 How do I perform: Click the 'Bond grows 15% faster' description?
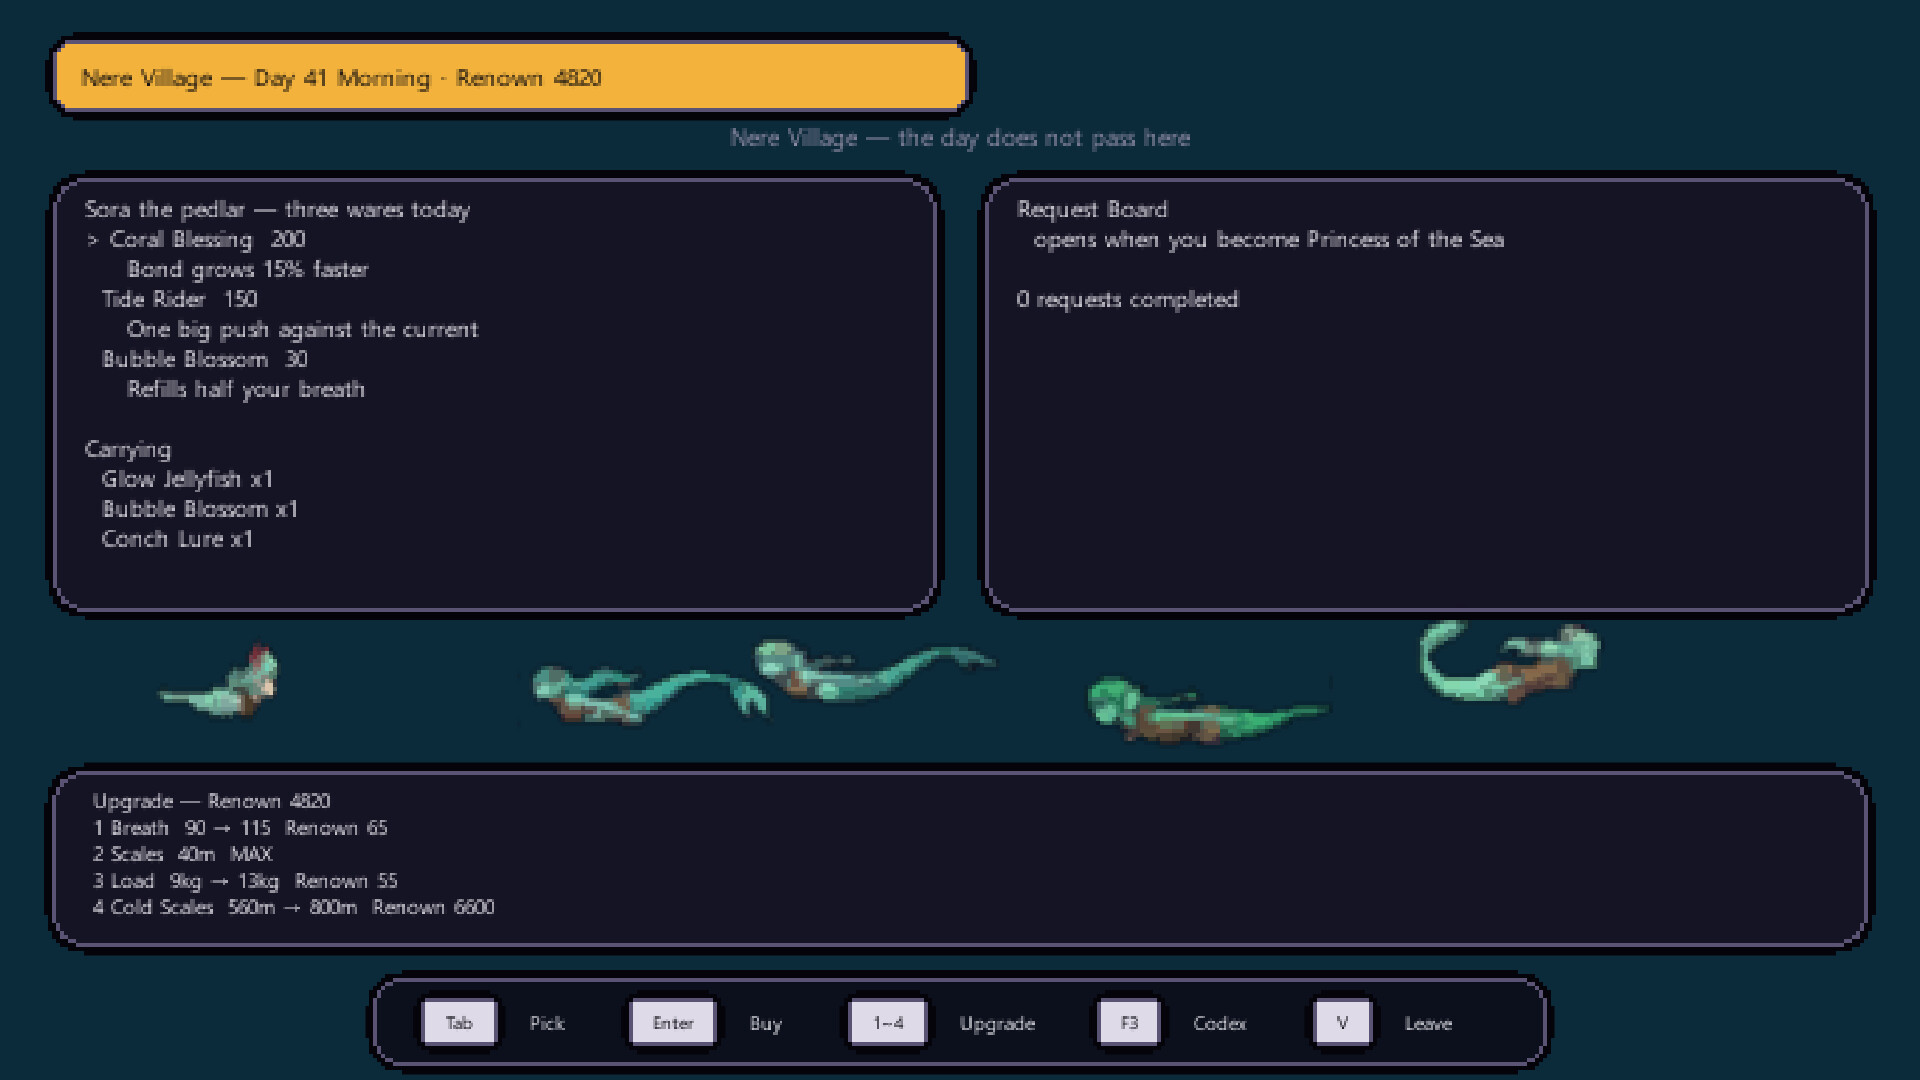pyautogui.click(x=248, y=269)
